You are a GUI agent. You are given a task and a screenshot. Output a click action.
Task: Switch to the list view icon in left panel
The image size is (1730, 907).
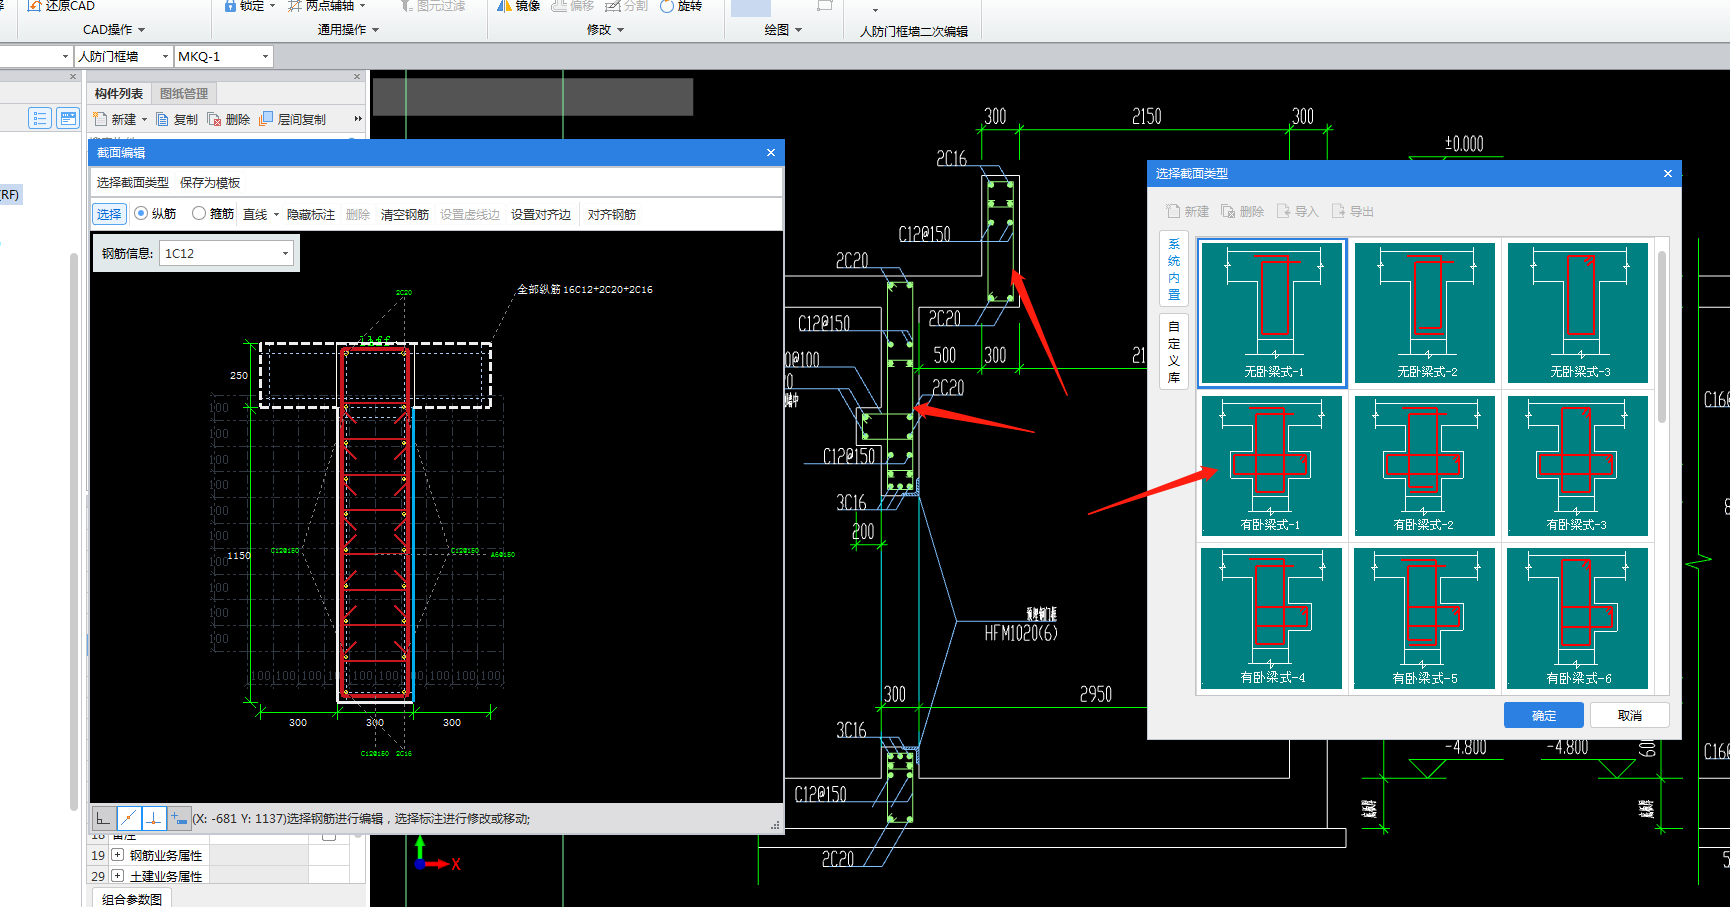click(40, 119)
